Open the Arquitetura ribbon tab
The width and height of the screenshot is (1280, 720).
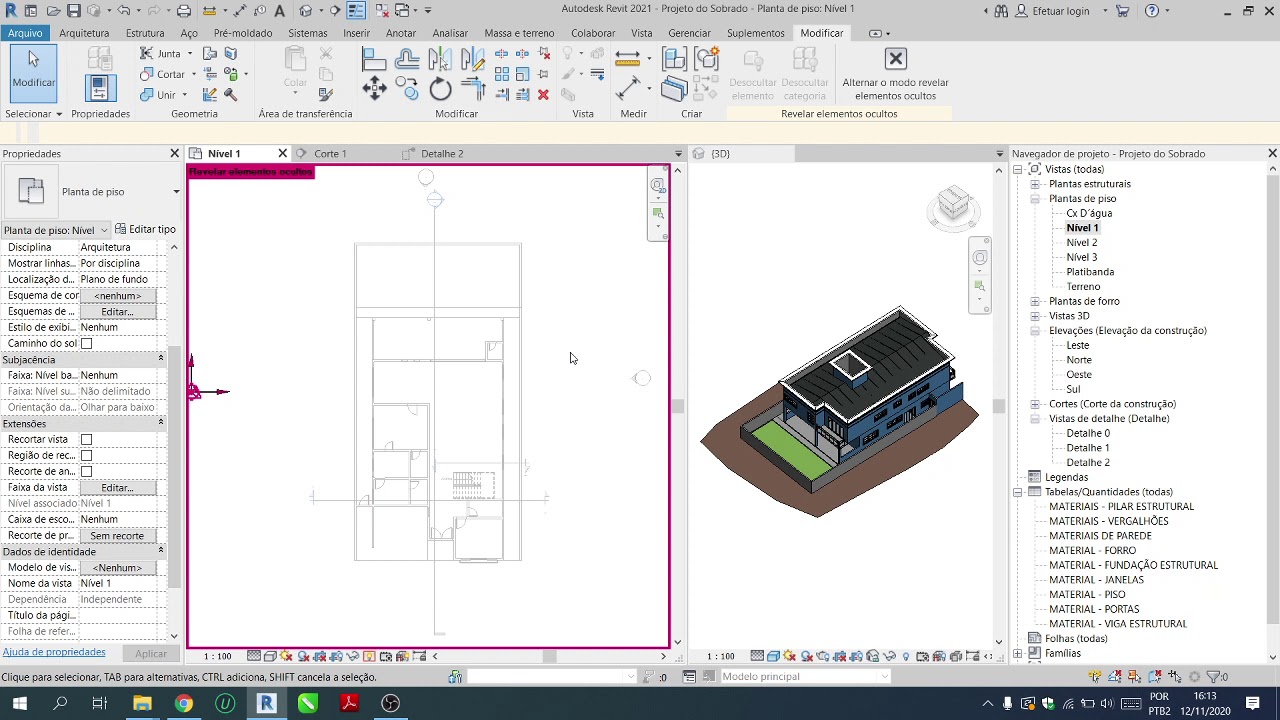pos(84,33)
